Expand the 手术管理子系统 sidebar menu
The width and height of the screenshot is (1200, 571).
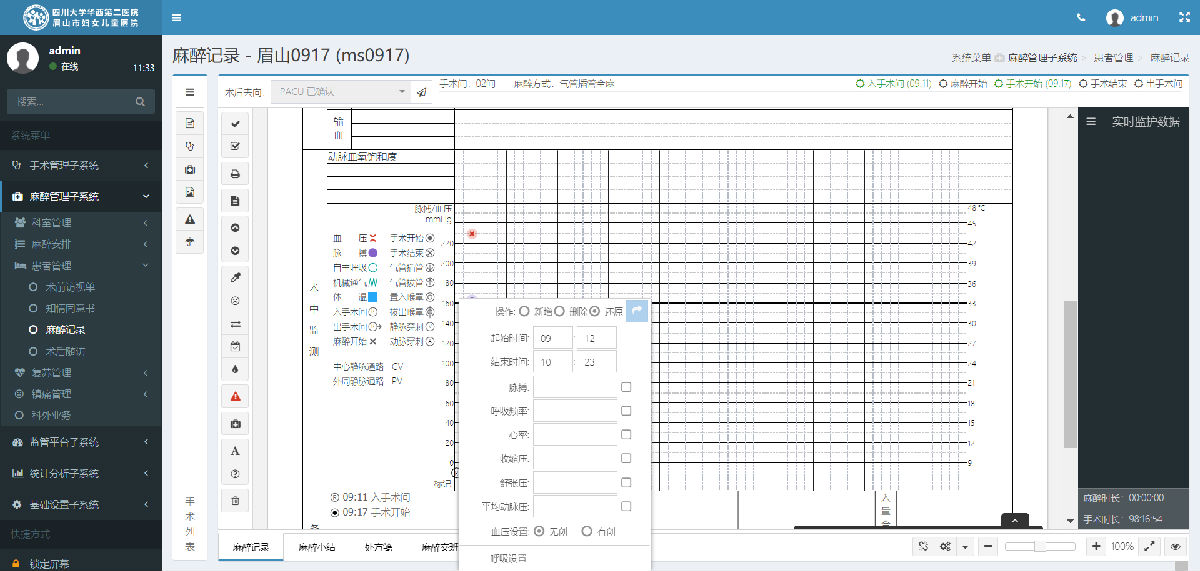click(x=81, y=165)
